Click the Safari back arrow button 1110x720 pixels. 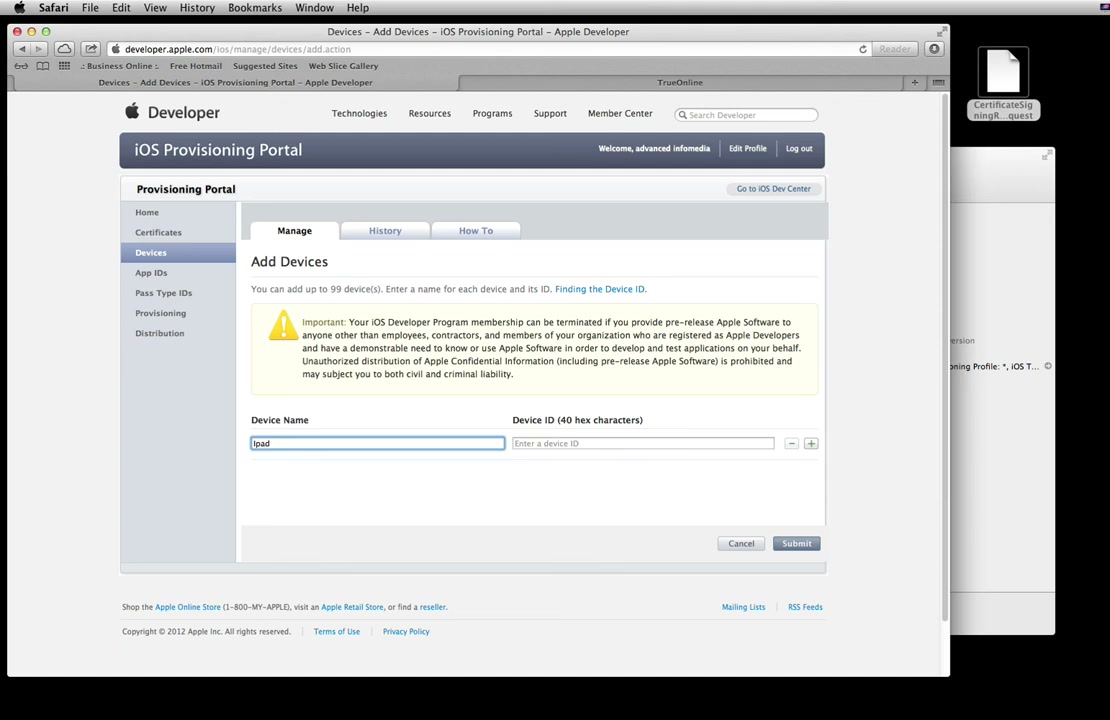point(22,49)
